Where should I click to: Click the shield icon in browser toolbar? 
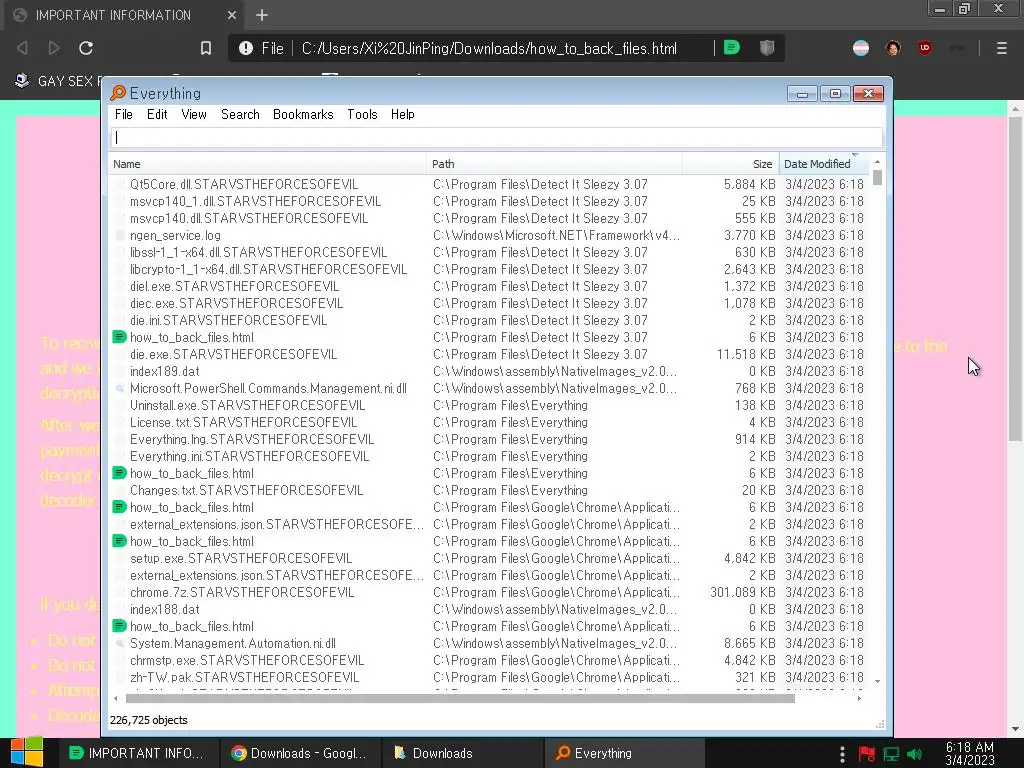[767, 48]
